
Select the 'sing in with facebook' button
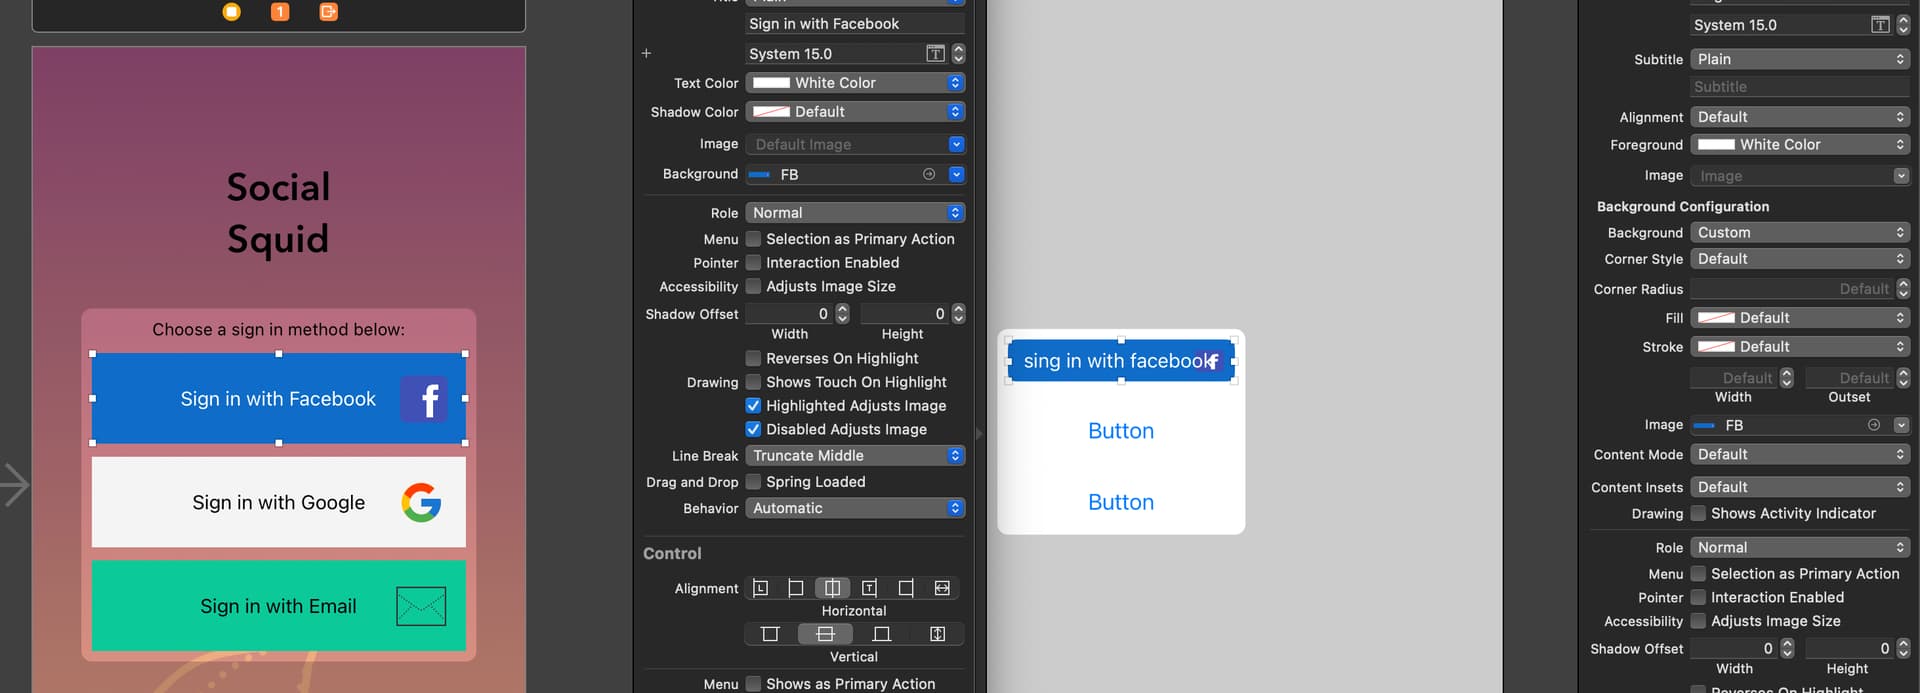(x=1121, y=361)
